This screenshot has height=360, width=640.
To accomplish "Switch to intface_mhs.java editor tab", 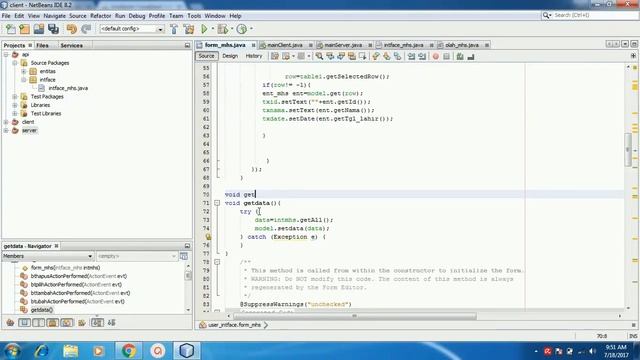I will tap(403, 45).
